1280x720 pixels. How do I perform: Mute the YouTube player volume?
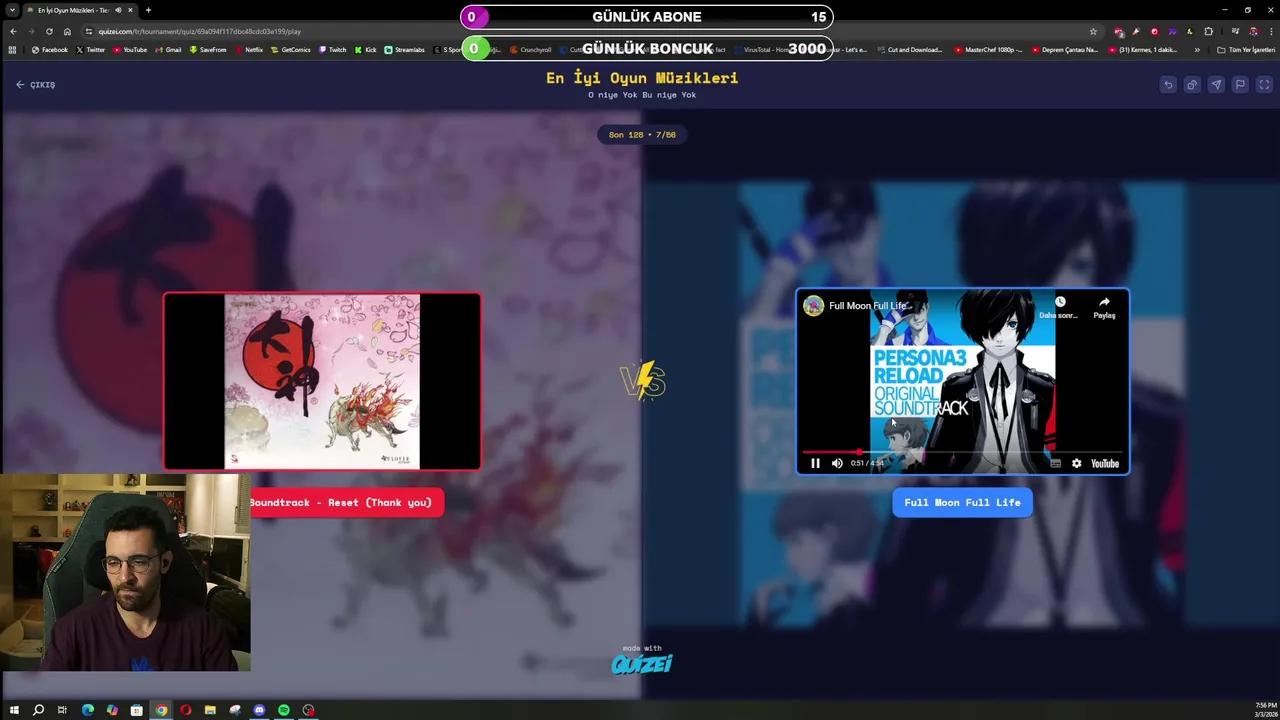coord(837,463)
